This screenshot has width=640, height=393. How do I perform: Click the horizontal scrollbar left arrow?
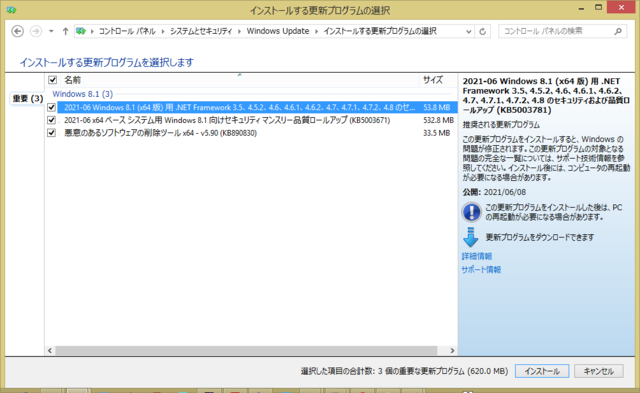click(50, 350)
